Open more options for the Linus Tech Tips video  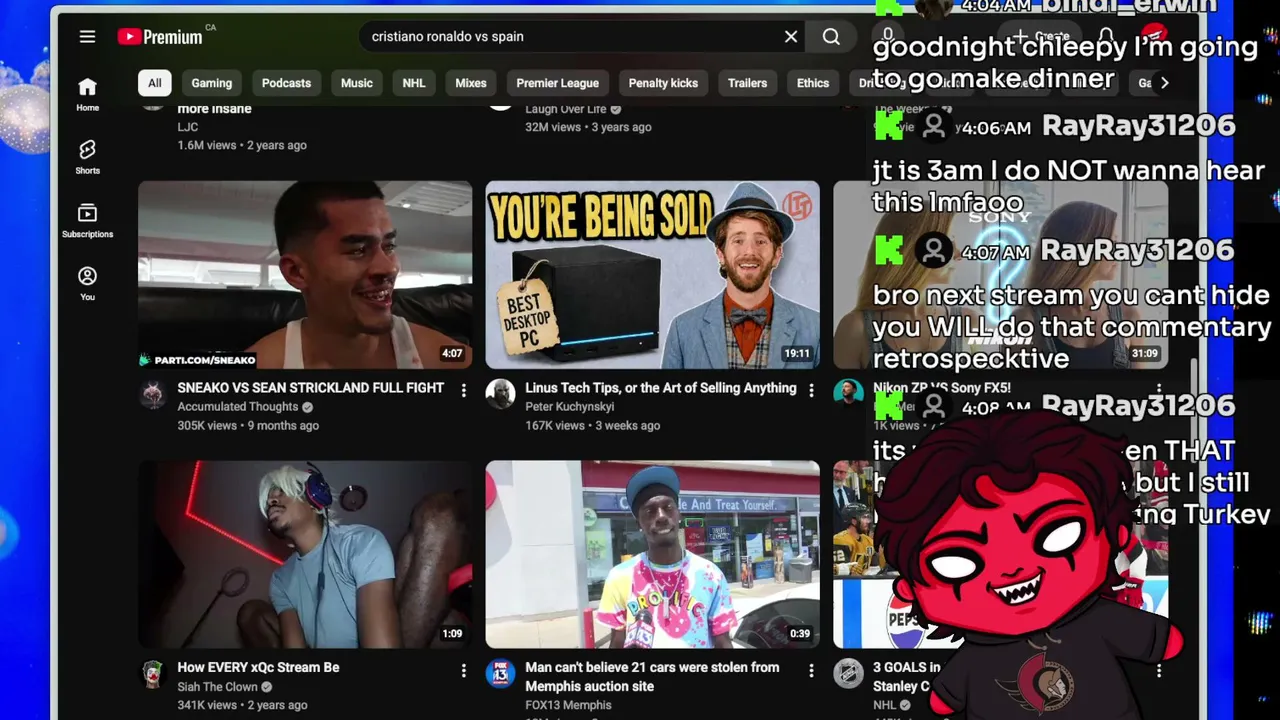[811, 390]
